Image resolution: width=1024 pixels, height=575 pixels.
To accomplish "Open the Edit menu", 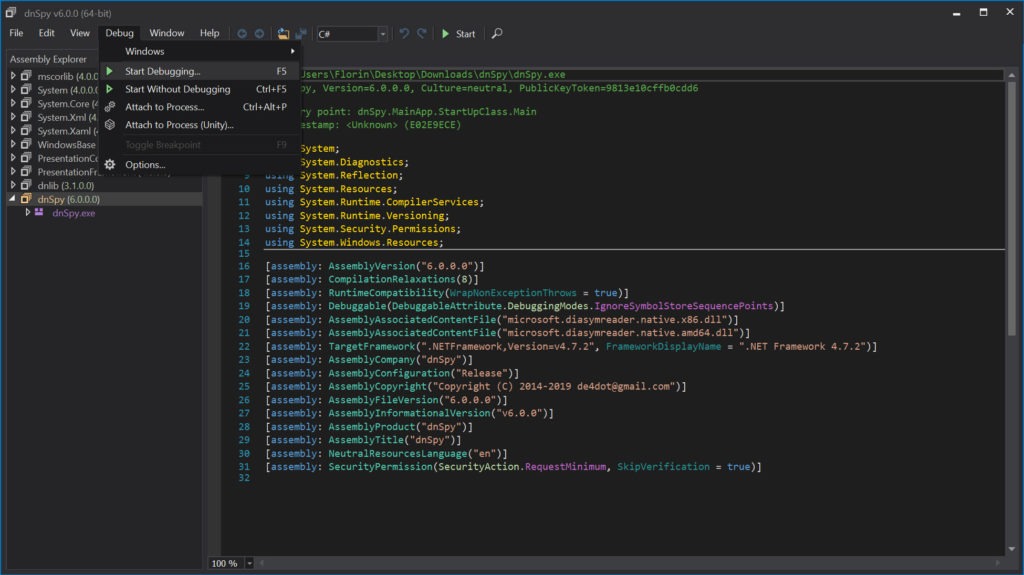I will (x=46, y=33).
